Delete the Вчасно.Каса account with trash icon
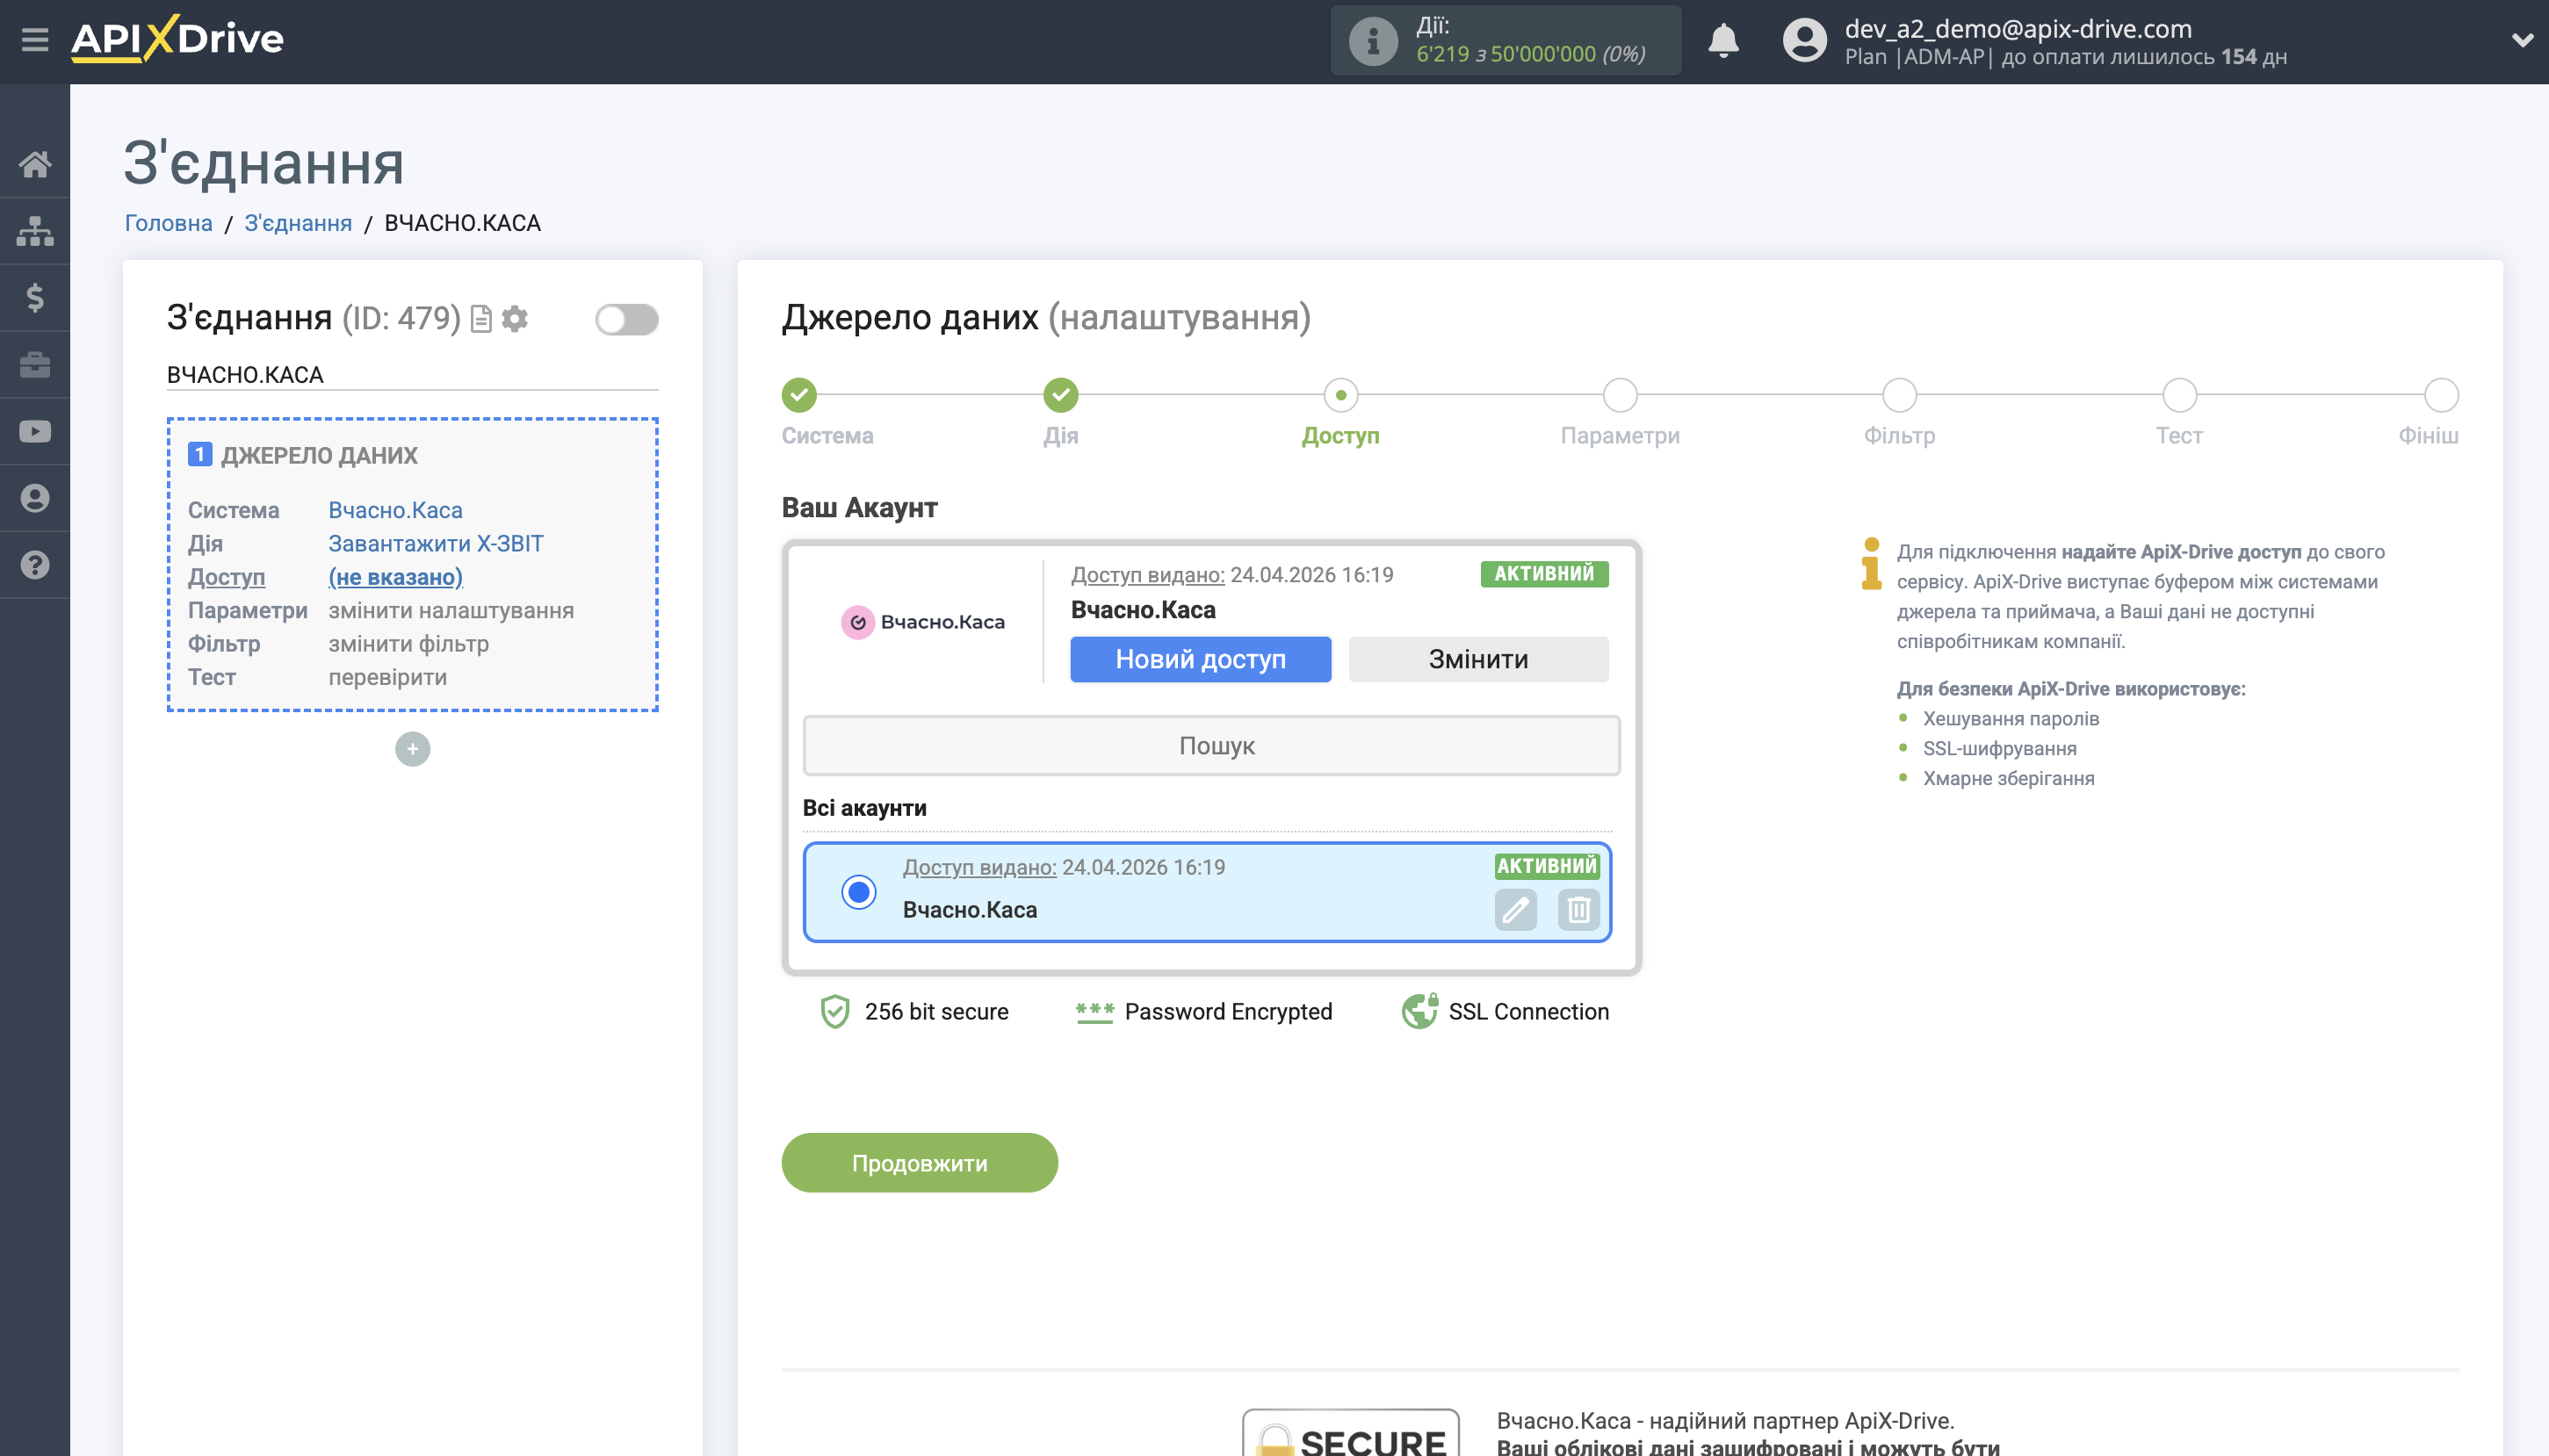The height and width of the screenshot is (1456, 2549). click(1578, 910)
